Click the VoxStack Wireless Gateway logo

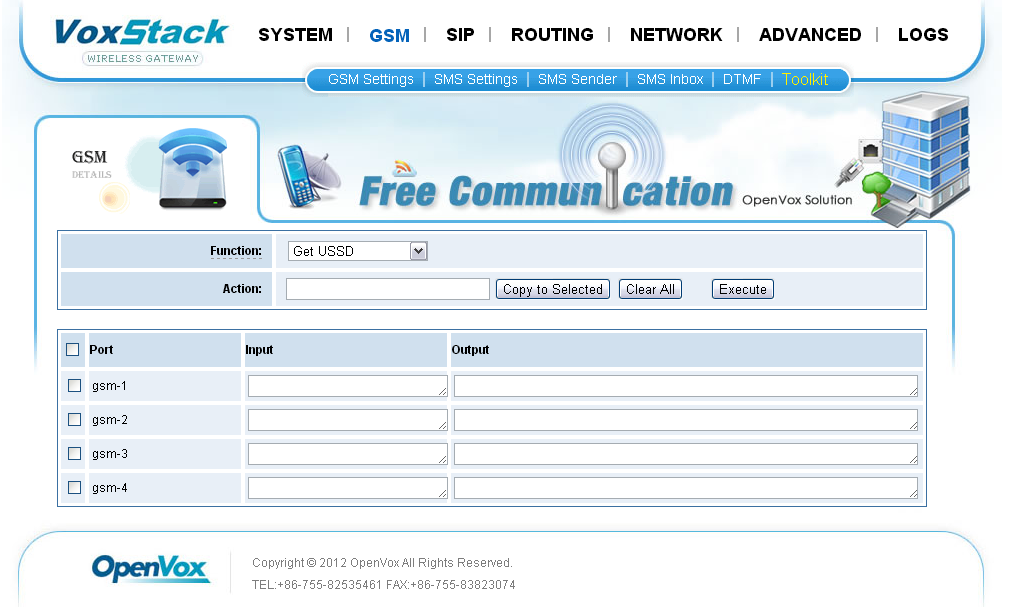pos(141,40)
